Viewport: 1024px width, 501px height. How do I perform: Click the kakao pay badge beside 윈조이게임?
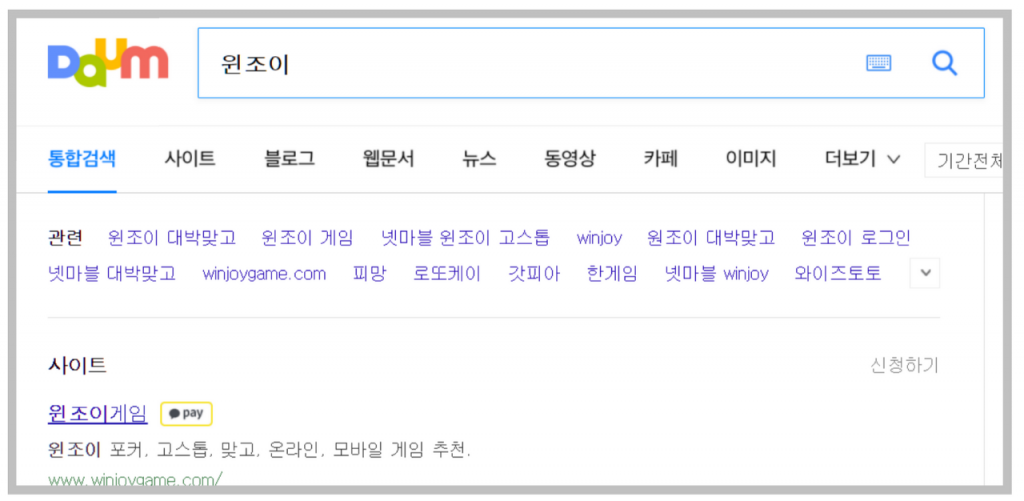point(186,413)
